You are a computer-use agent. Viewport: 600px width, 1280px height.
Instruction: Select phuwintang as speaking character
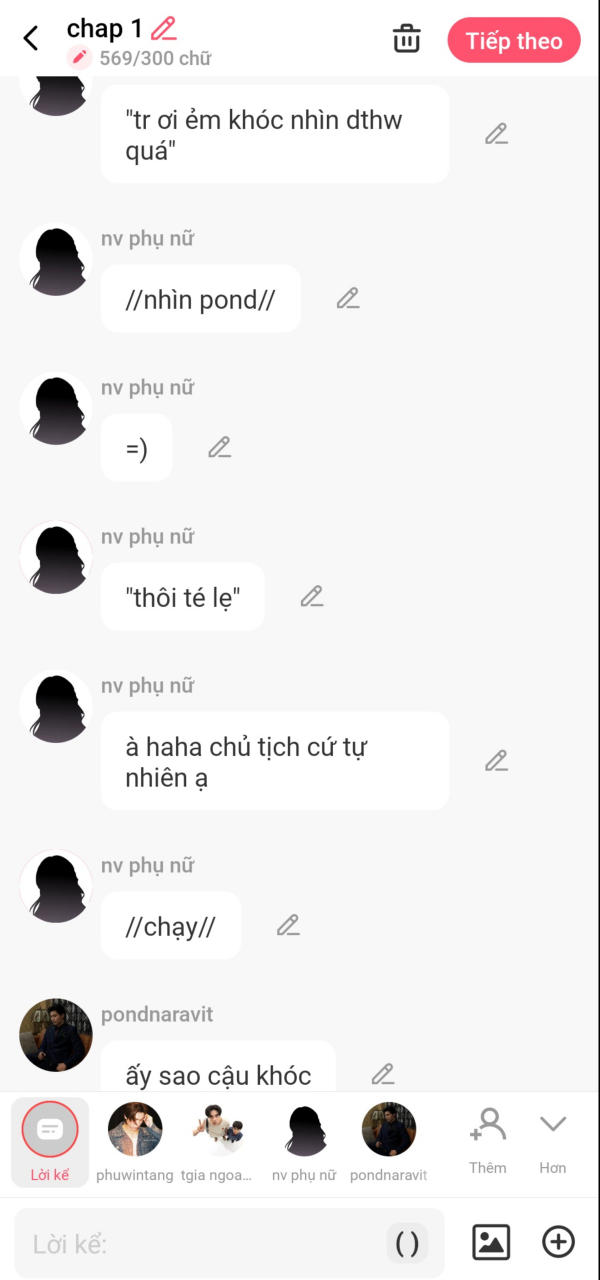point(135,1141)
